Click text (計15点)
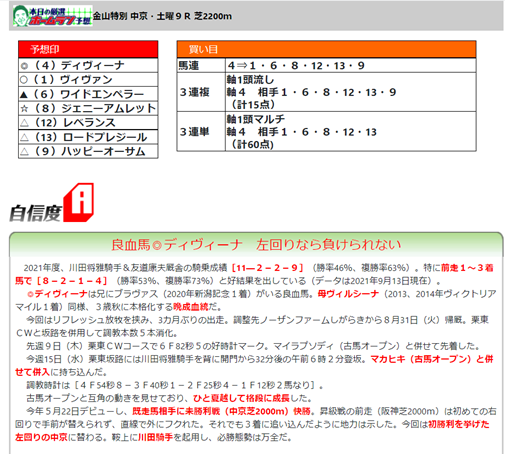505x454 pixels. [x=252, y=105]
